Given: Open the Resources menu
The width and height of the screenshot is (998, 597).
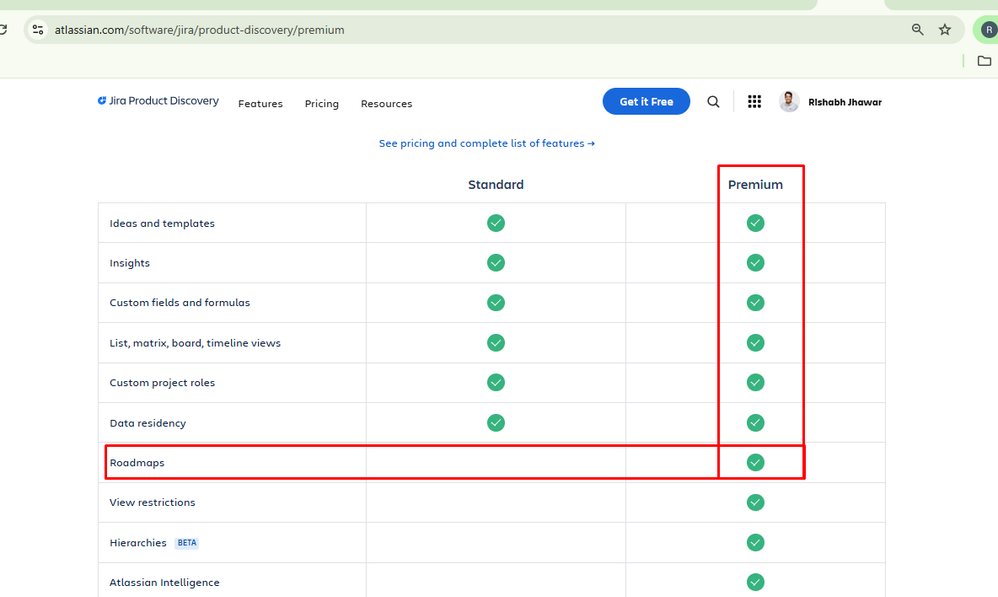Looking at the screenshot, I should (x=386, y=104).
